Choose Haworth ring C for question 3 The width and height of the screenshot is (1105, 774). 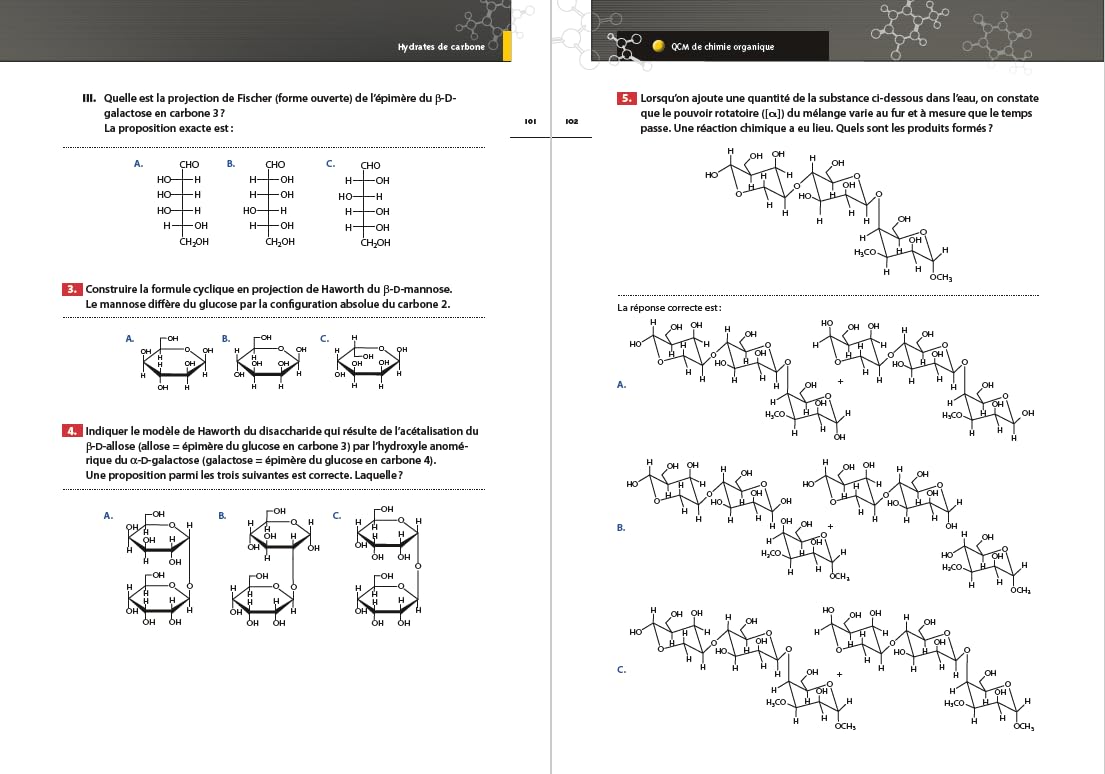point(372,362)
